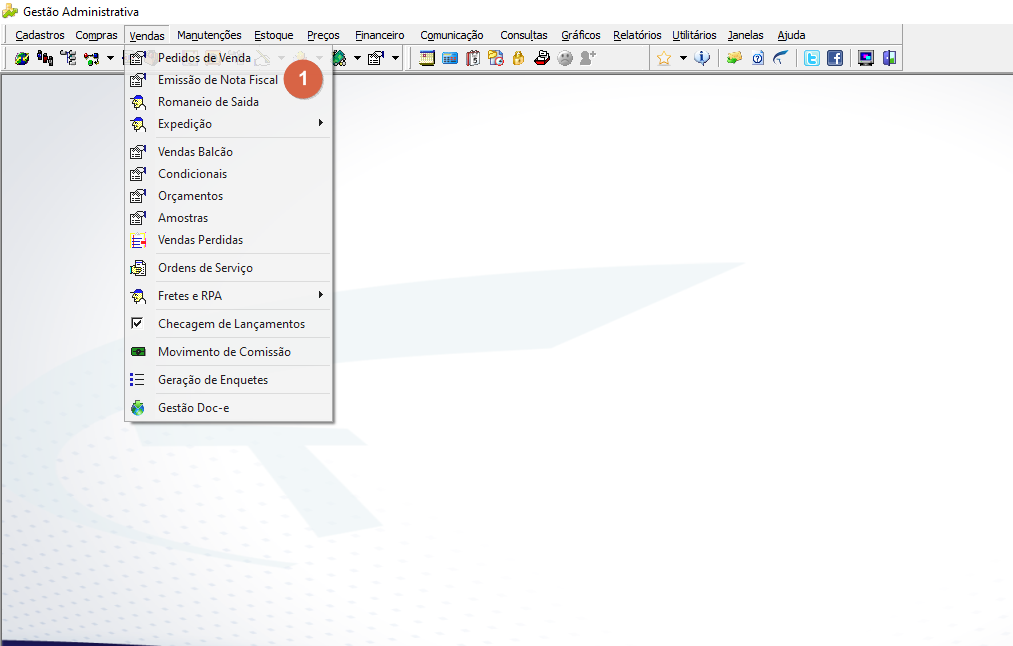Open the calculator icon in toolbar
Screen dimensions: 1013x646
coord(450,58)
